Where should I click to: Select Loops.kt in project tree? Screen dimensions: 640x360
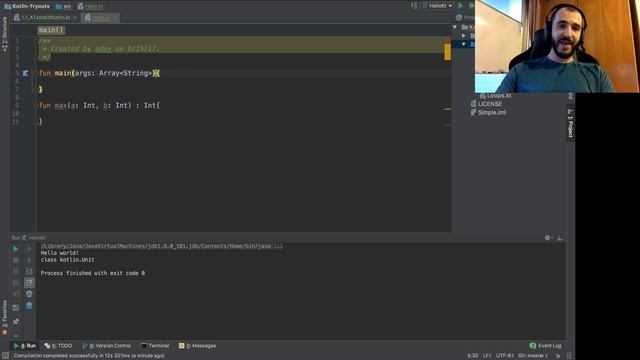point(495,96)
